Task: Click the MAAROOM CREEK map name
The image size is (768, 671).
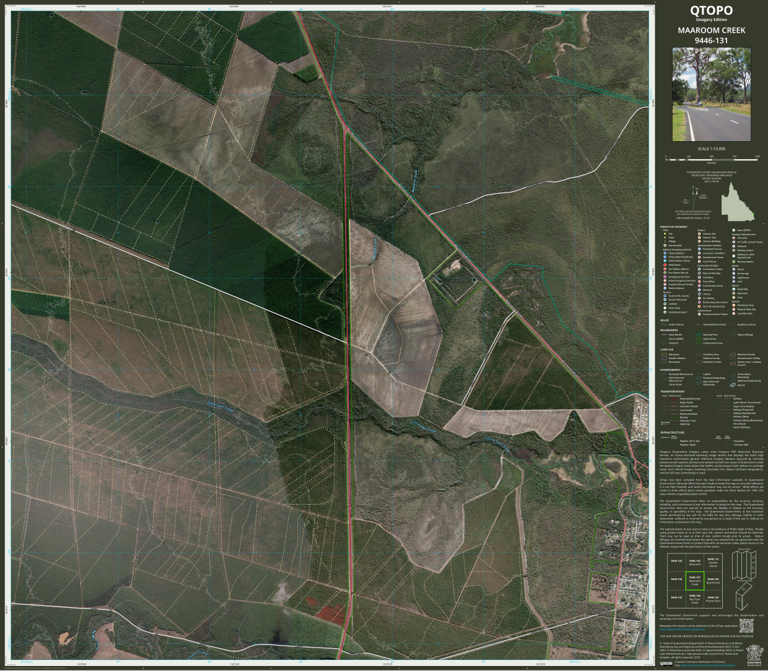Action: (711, 30)
